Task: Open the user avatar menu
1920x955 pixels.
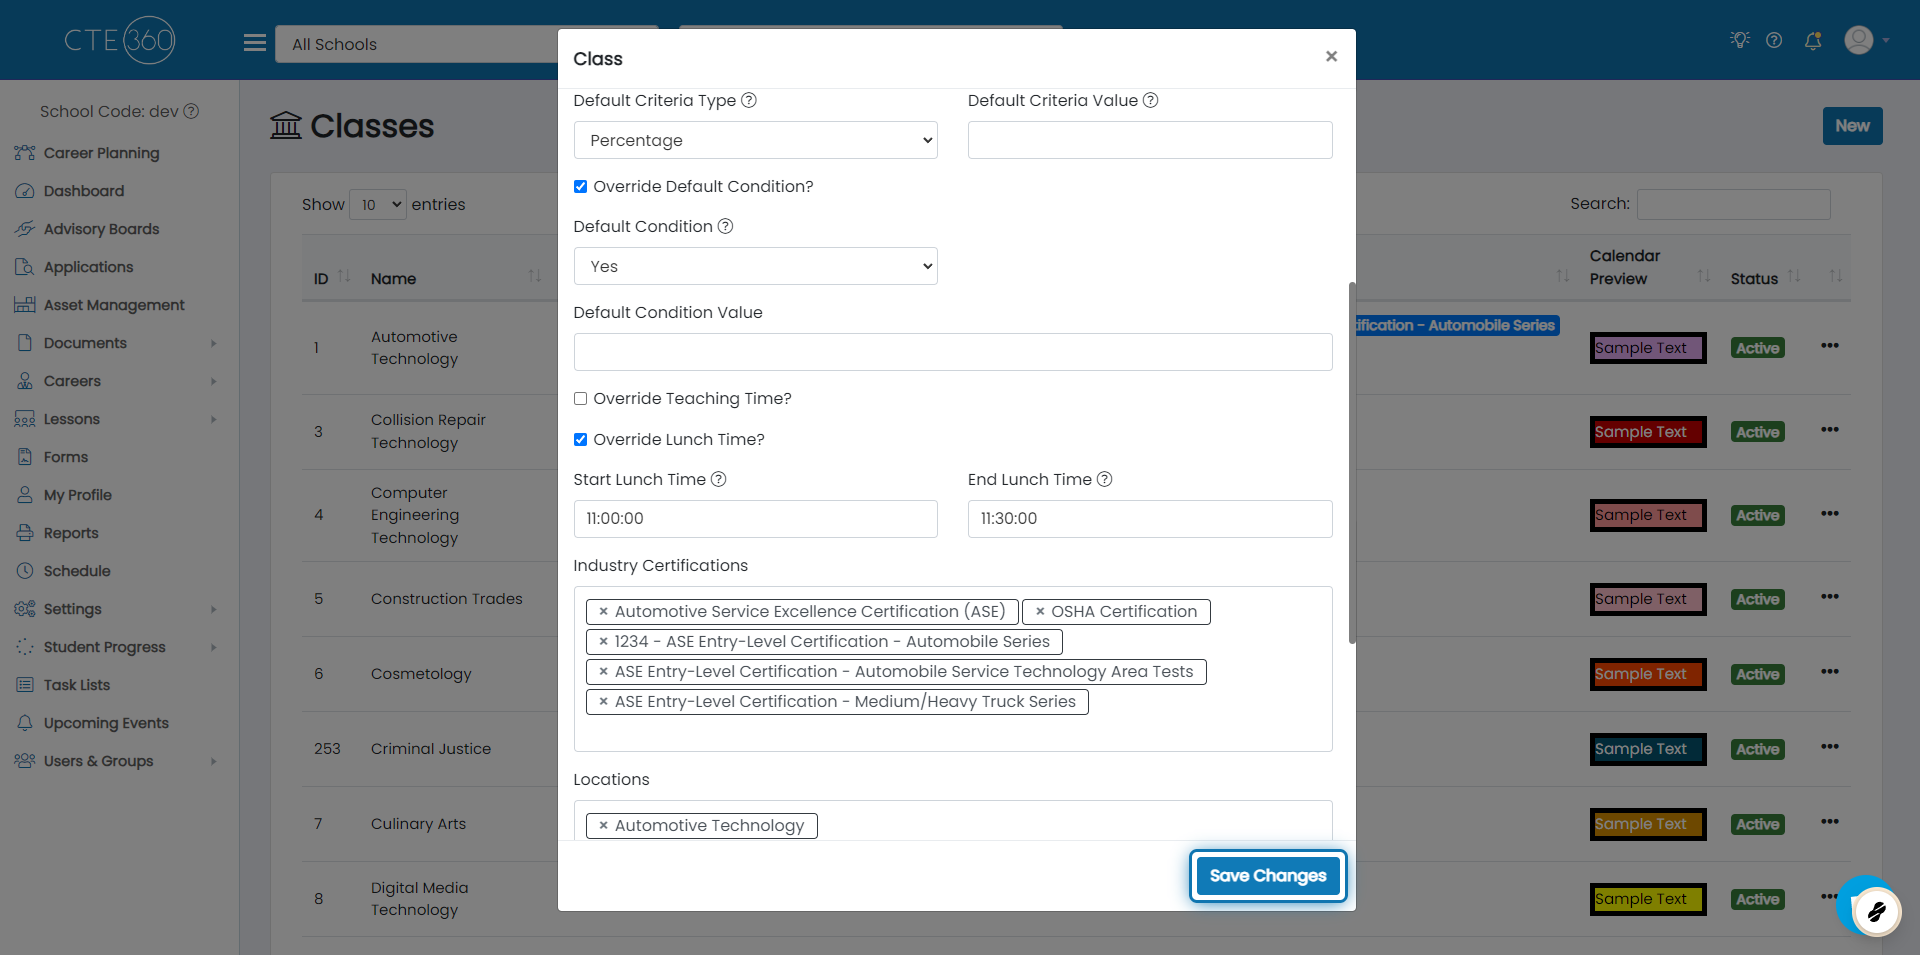Action: (x=1859, y=40)
